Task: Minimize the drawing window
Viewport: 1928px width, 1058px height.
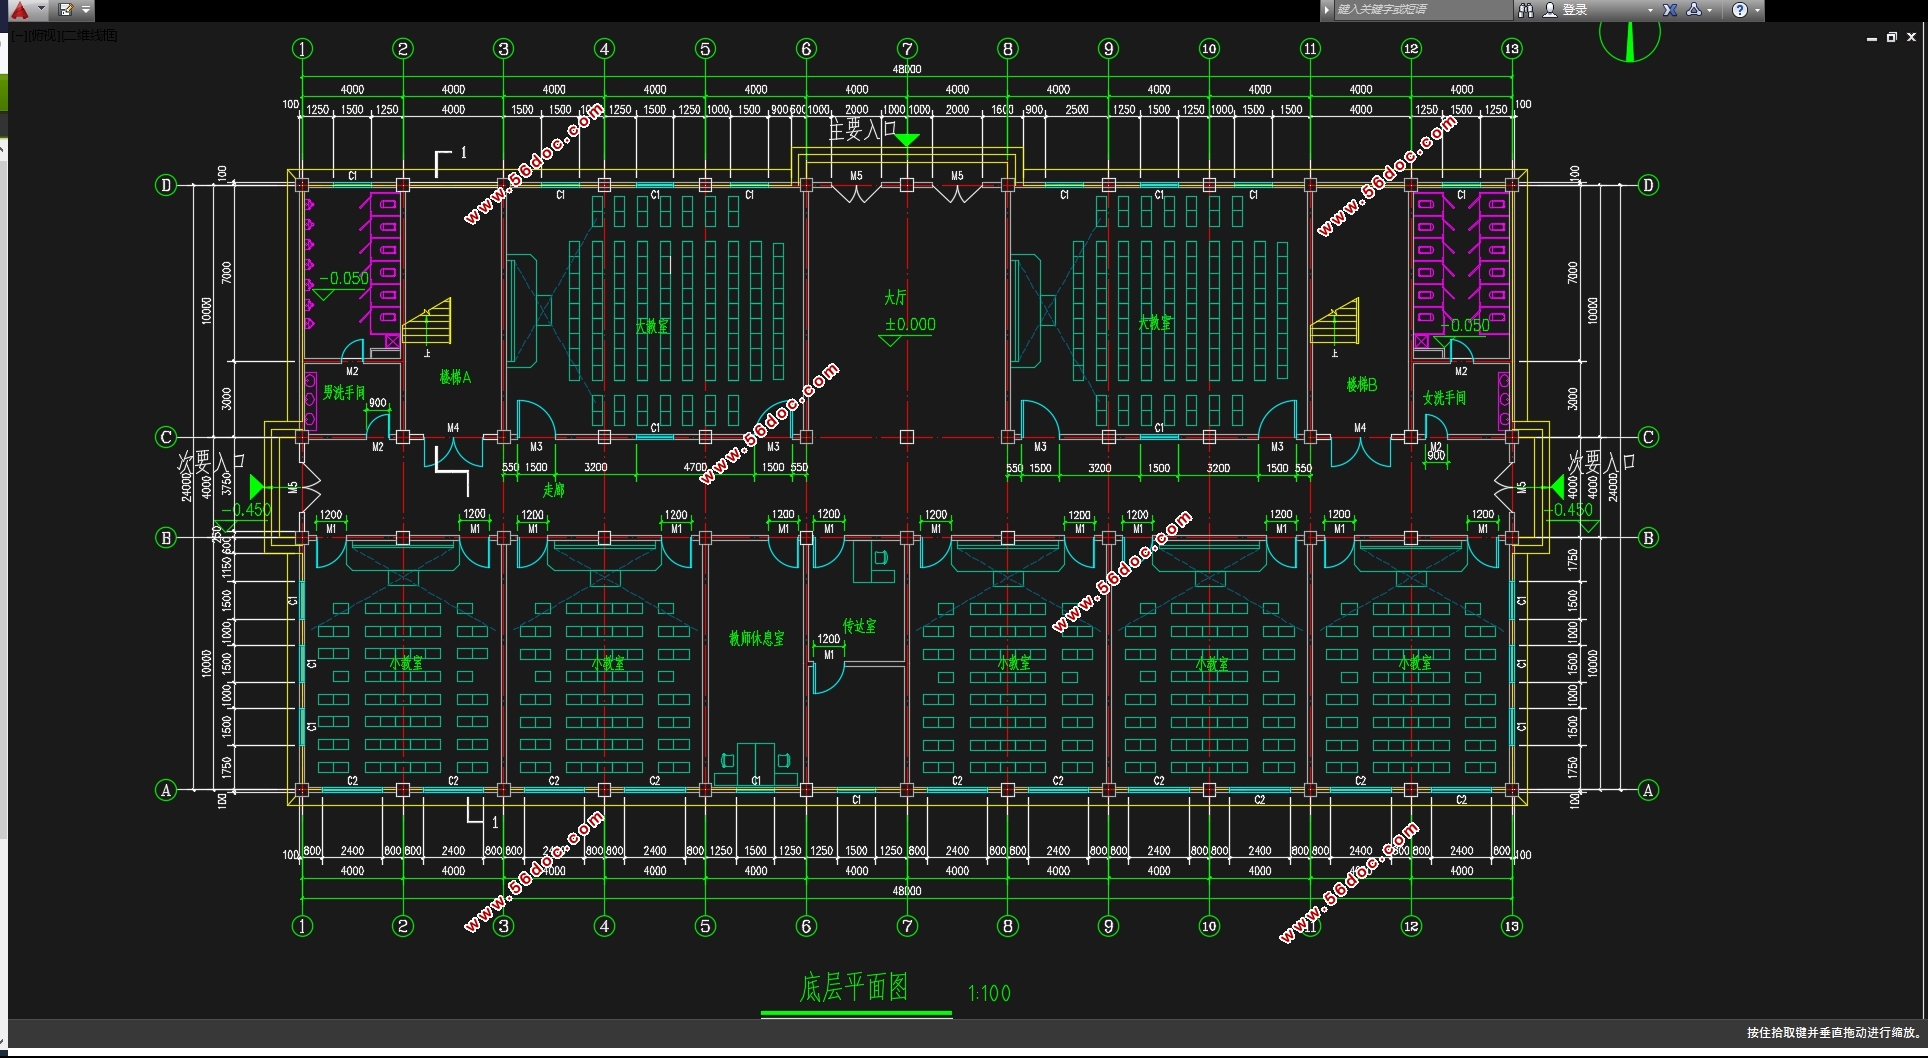Action: click(x=1871, y=38)
